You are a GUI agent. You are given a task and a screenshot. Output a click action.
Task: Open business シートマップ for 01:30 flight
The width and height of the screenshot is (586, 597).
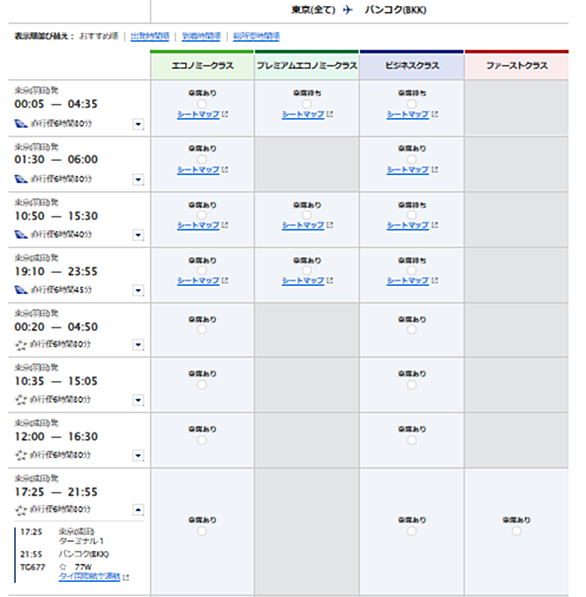[x=408, y=169]
